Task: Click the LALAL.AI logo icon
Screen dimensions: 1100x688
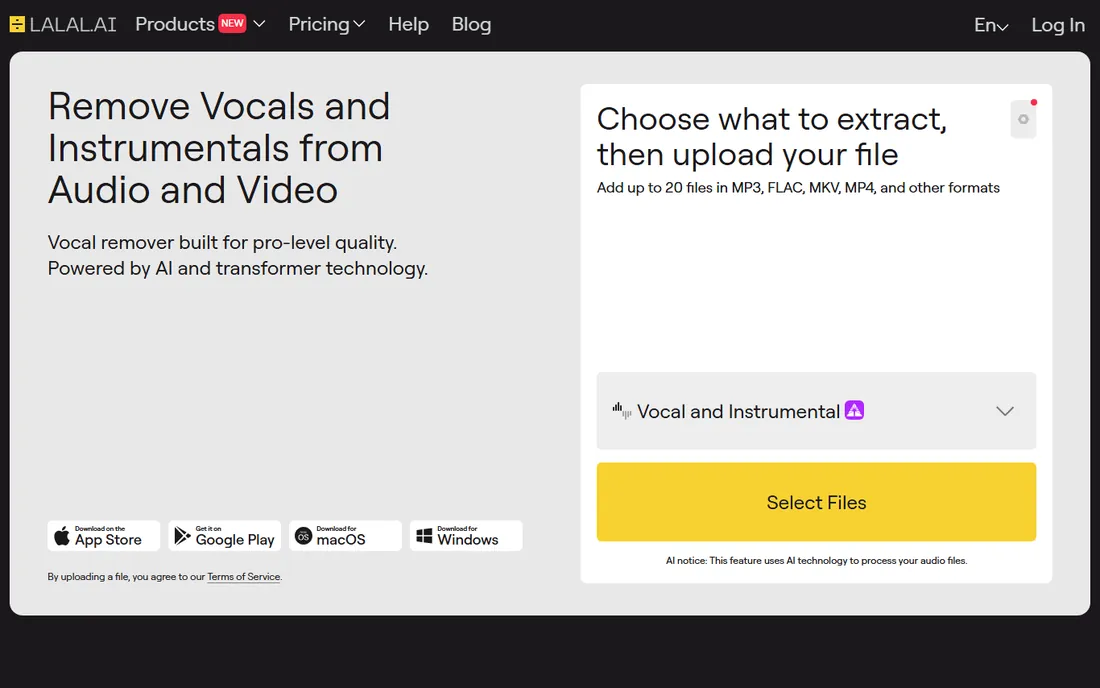Action: point(18,25)
